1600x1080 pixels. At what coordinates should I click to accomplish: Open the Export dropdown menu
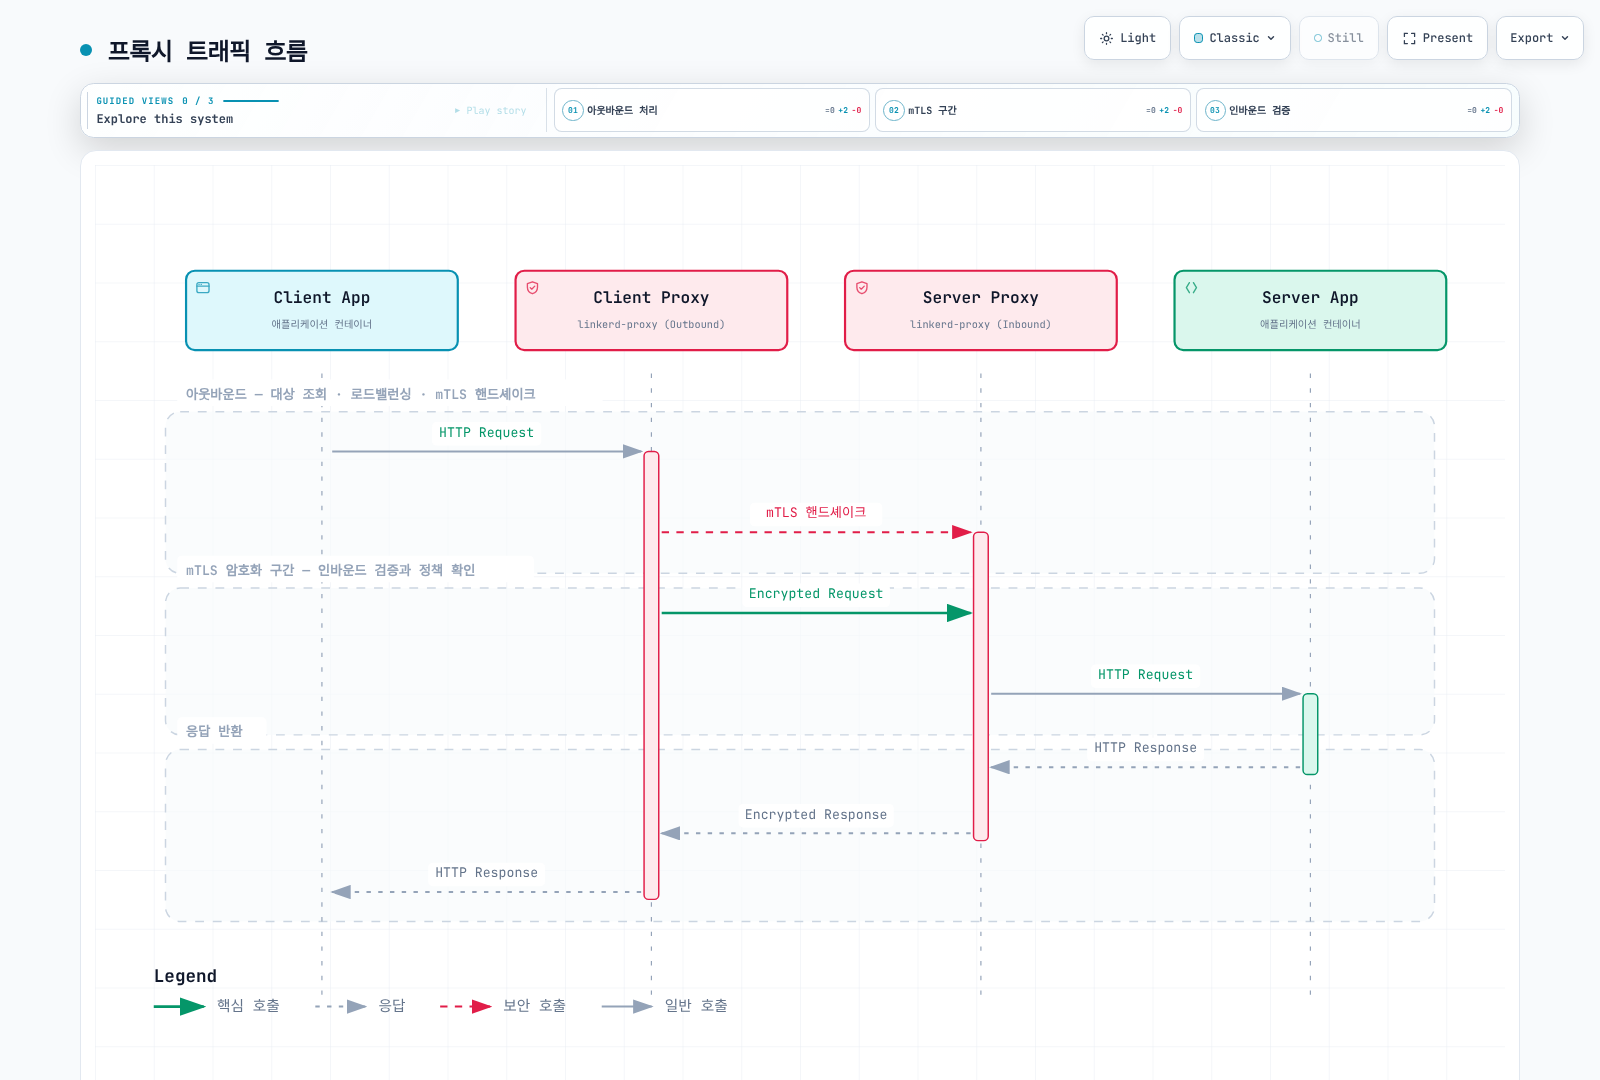(x=1540, y=38)
